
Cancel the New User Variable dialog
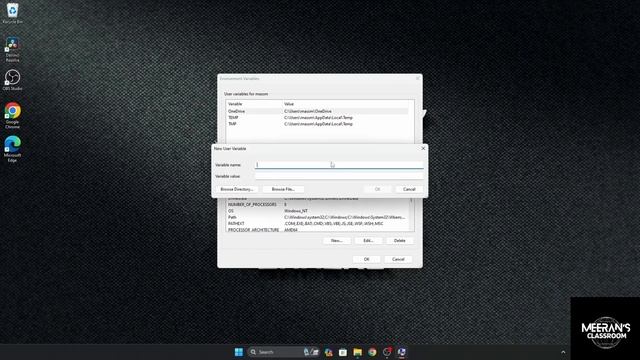[409, 189]
